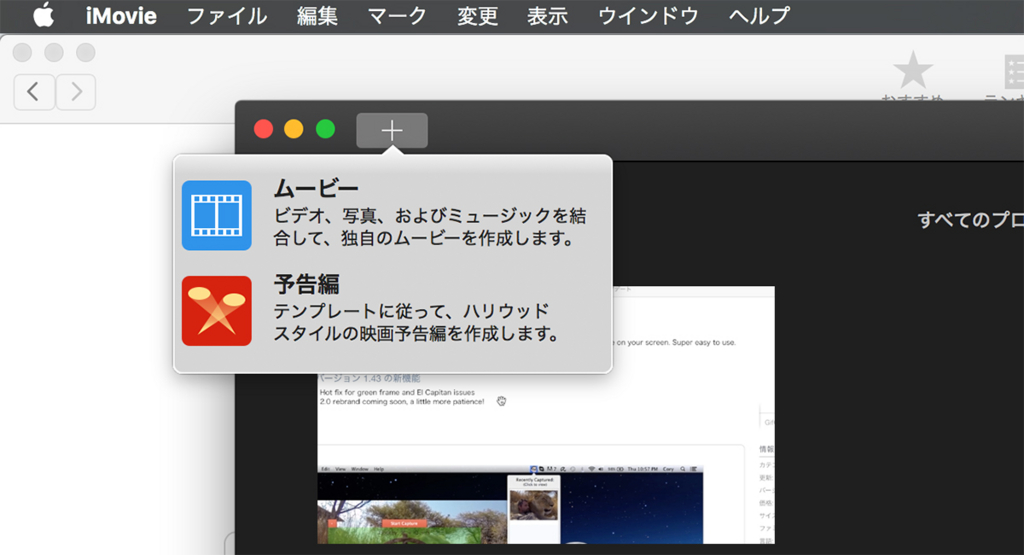
Task: Open the 編集 menu
Action: point(317,16)
